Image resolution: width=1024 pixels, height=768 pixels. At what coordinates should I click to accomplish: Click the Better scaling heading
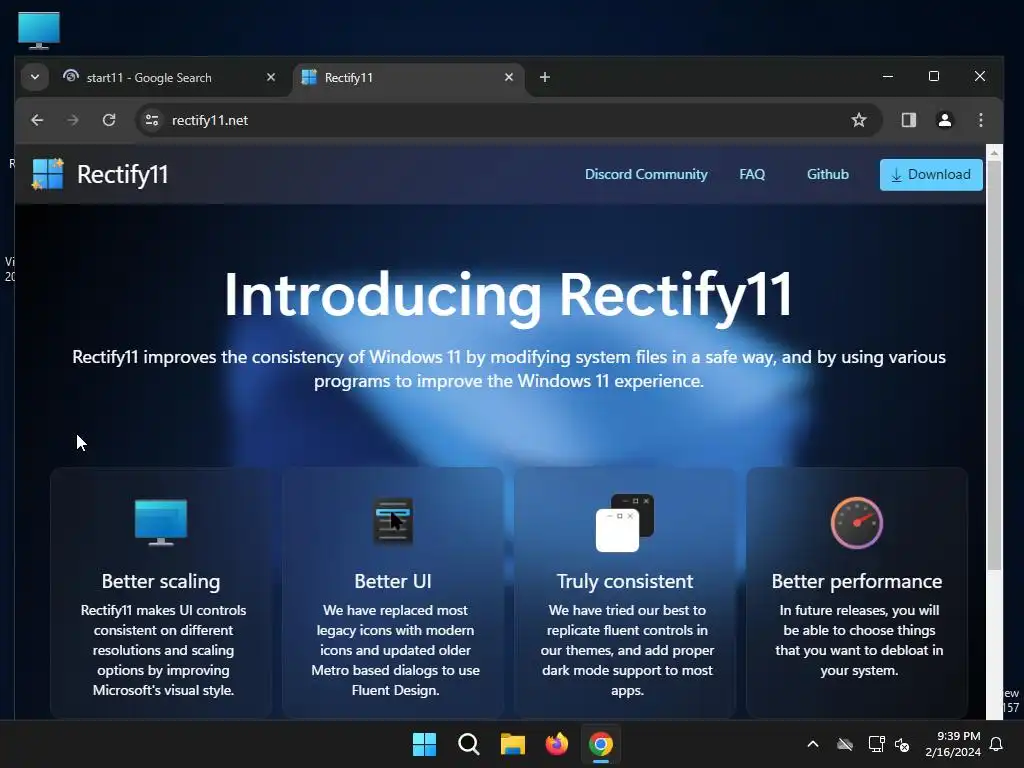tap(161, 581)
